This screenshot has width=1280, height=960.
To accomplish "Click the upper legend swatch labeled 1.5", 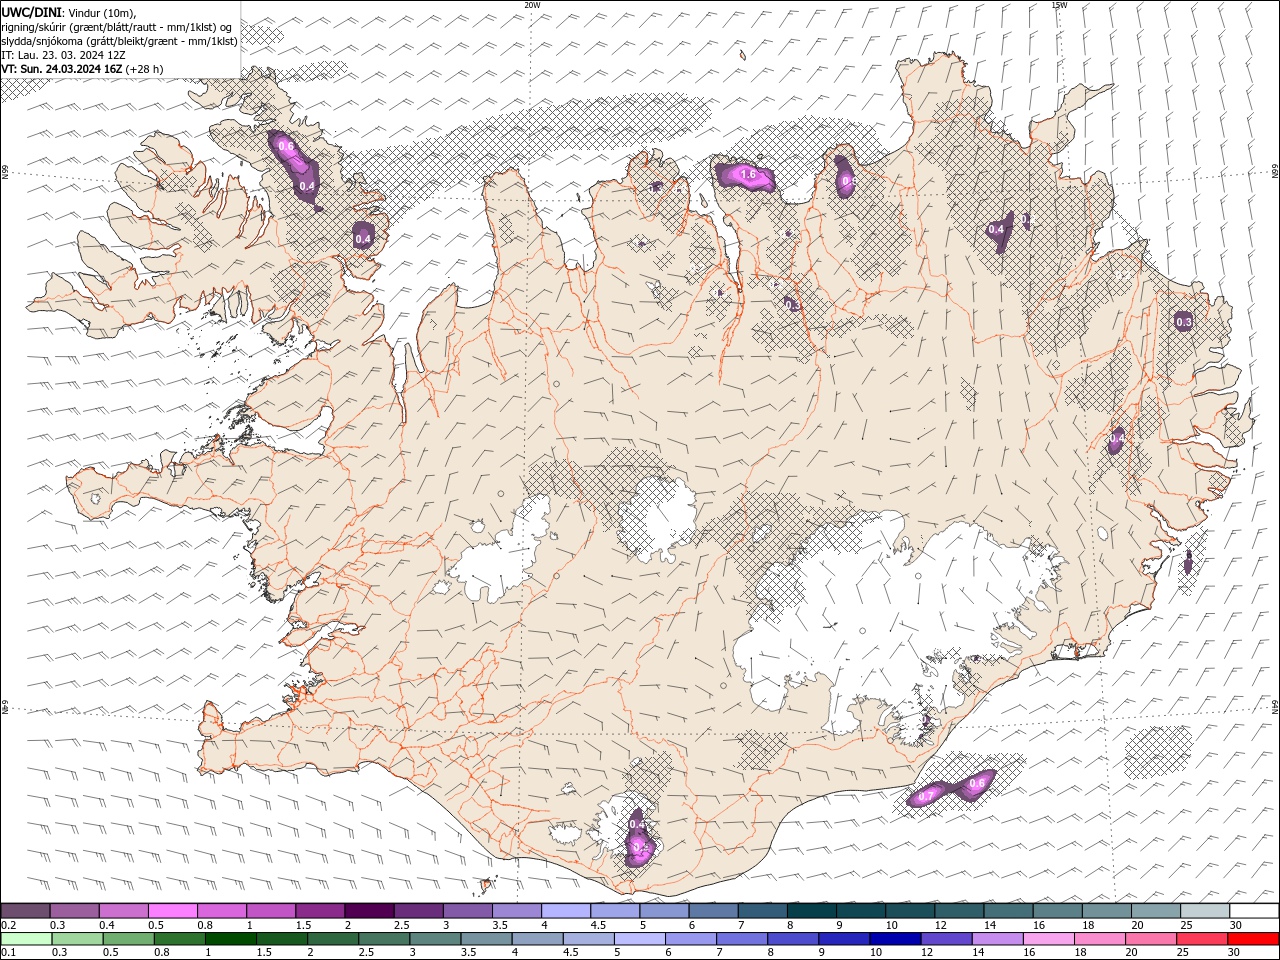I will coord(319,911).
